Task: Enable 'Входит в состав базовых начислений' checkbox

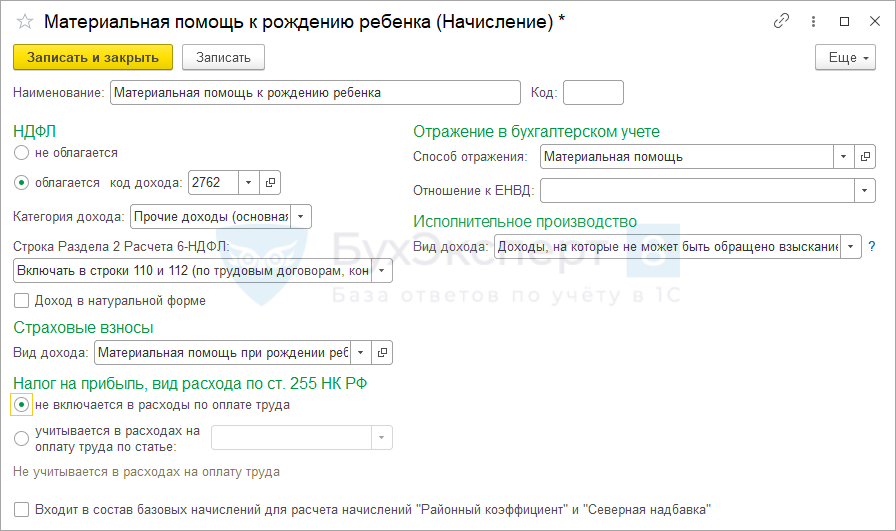Action: [21, 509]
